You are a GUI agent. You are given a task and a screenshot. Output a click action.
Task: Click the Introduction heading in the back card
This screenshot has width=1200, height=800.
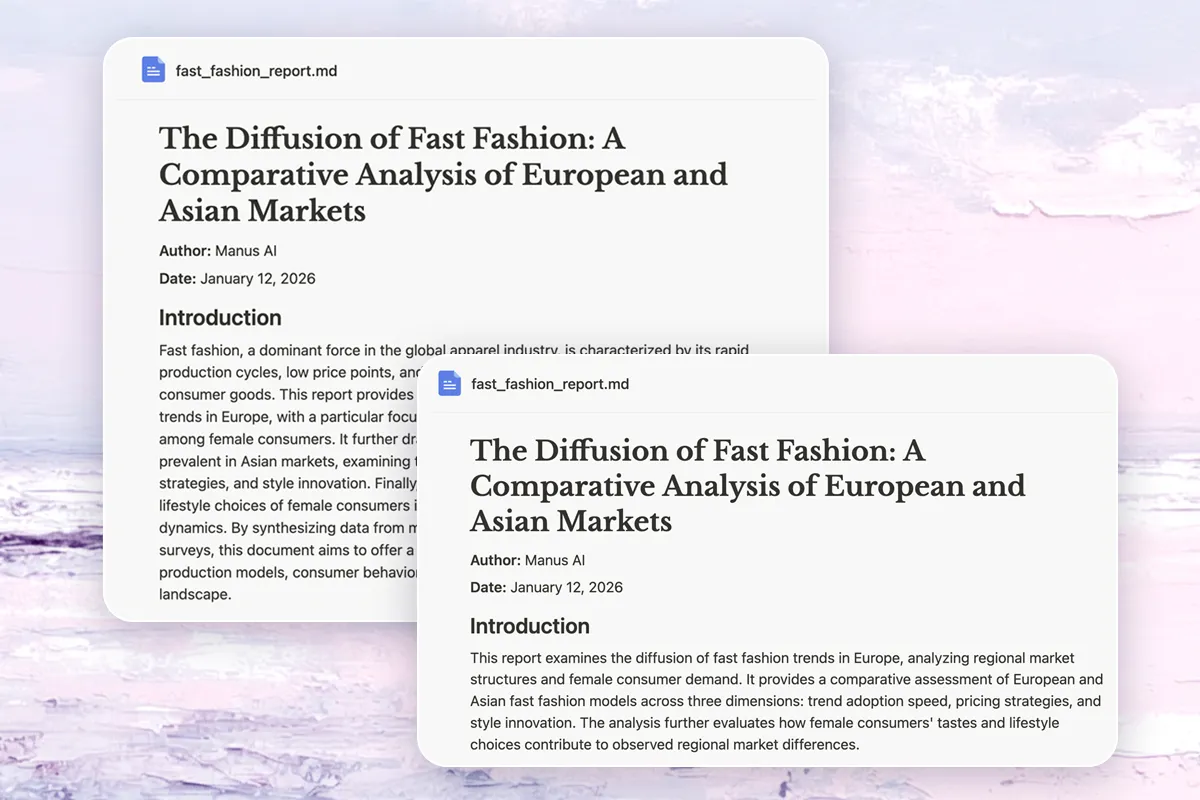[x=220, y=318]
